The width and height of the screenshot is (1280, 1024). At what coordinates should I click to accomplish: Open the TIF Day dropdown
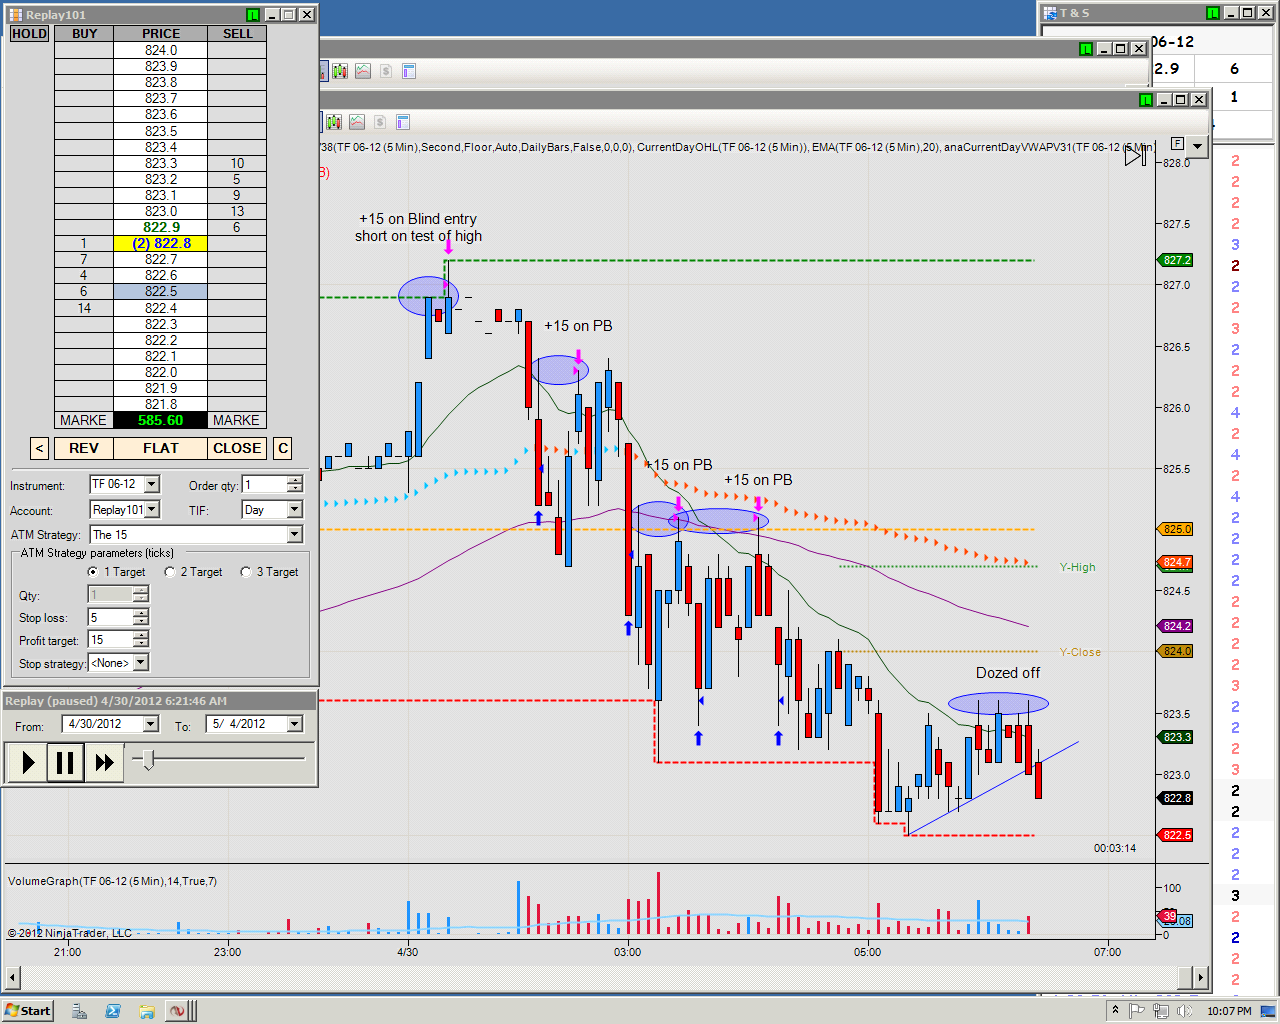pos(295,510)
